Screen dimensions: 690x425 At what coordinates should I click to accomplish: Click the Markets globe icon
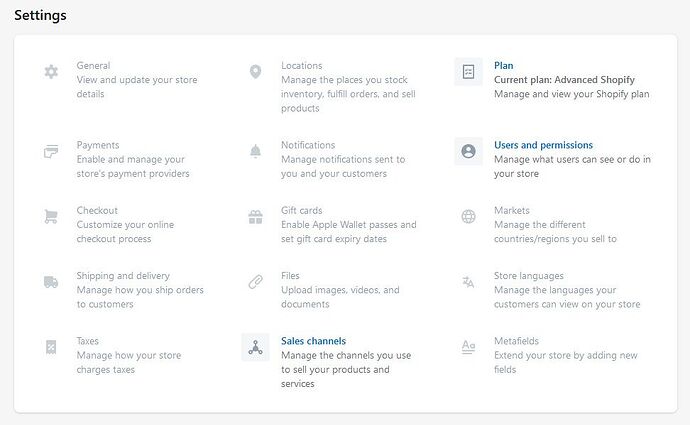pyautogui.click(x=468, y=217)
